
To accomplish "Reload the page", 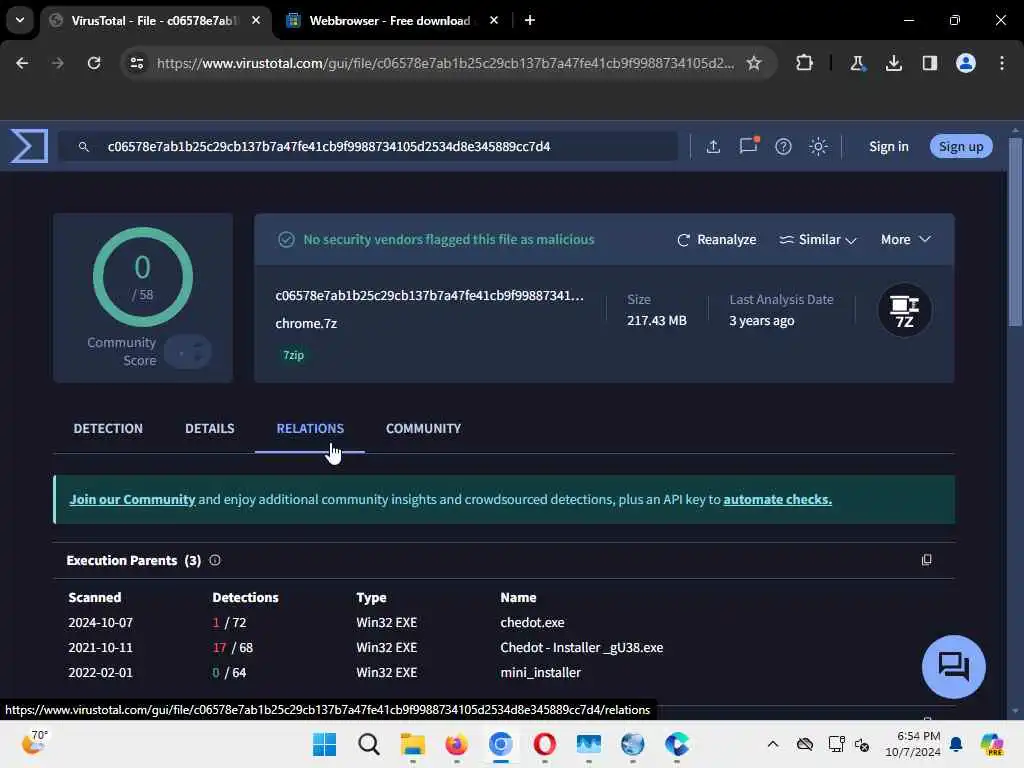I will [x=94, y=63].
